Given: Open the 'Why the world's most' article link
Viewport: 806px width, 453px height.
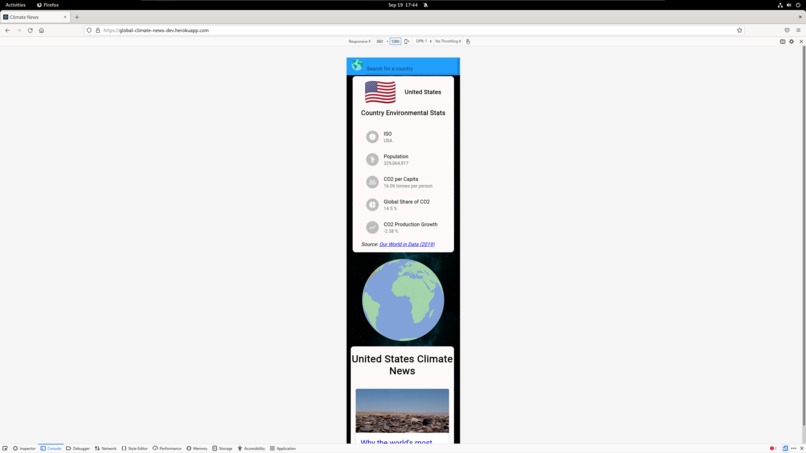Looking at the screenshot, I should [x=396, y=441].
